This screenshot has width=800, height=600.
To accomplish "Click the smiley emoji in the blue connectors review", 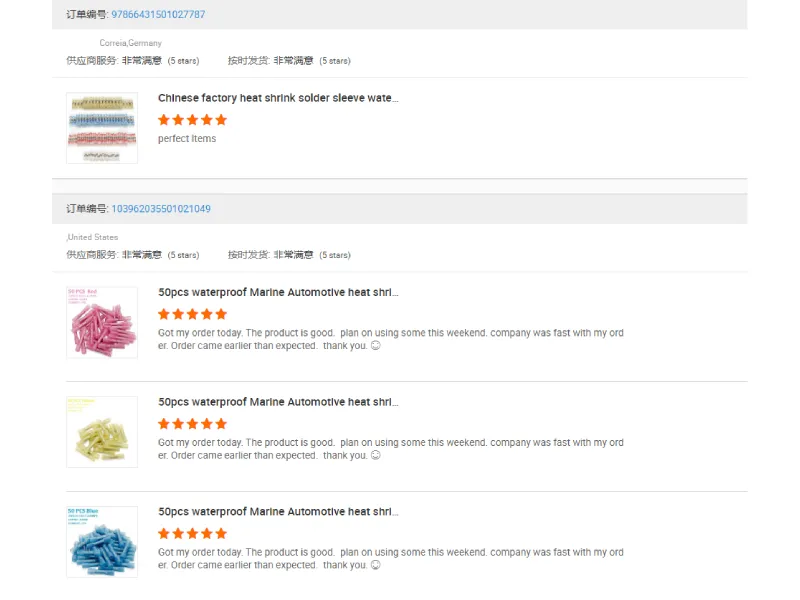I will [x=374, y=564].
